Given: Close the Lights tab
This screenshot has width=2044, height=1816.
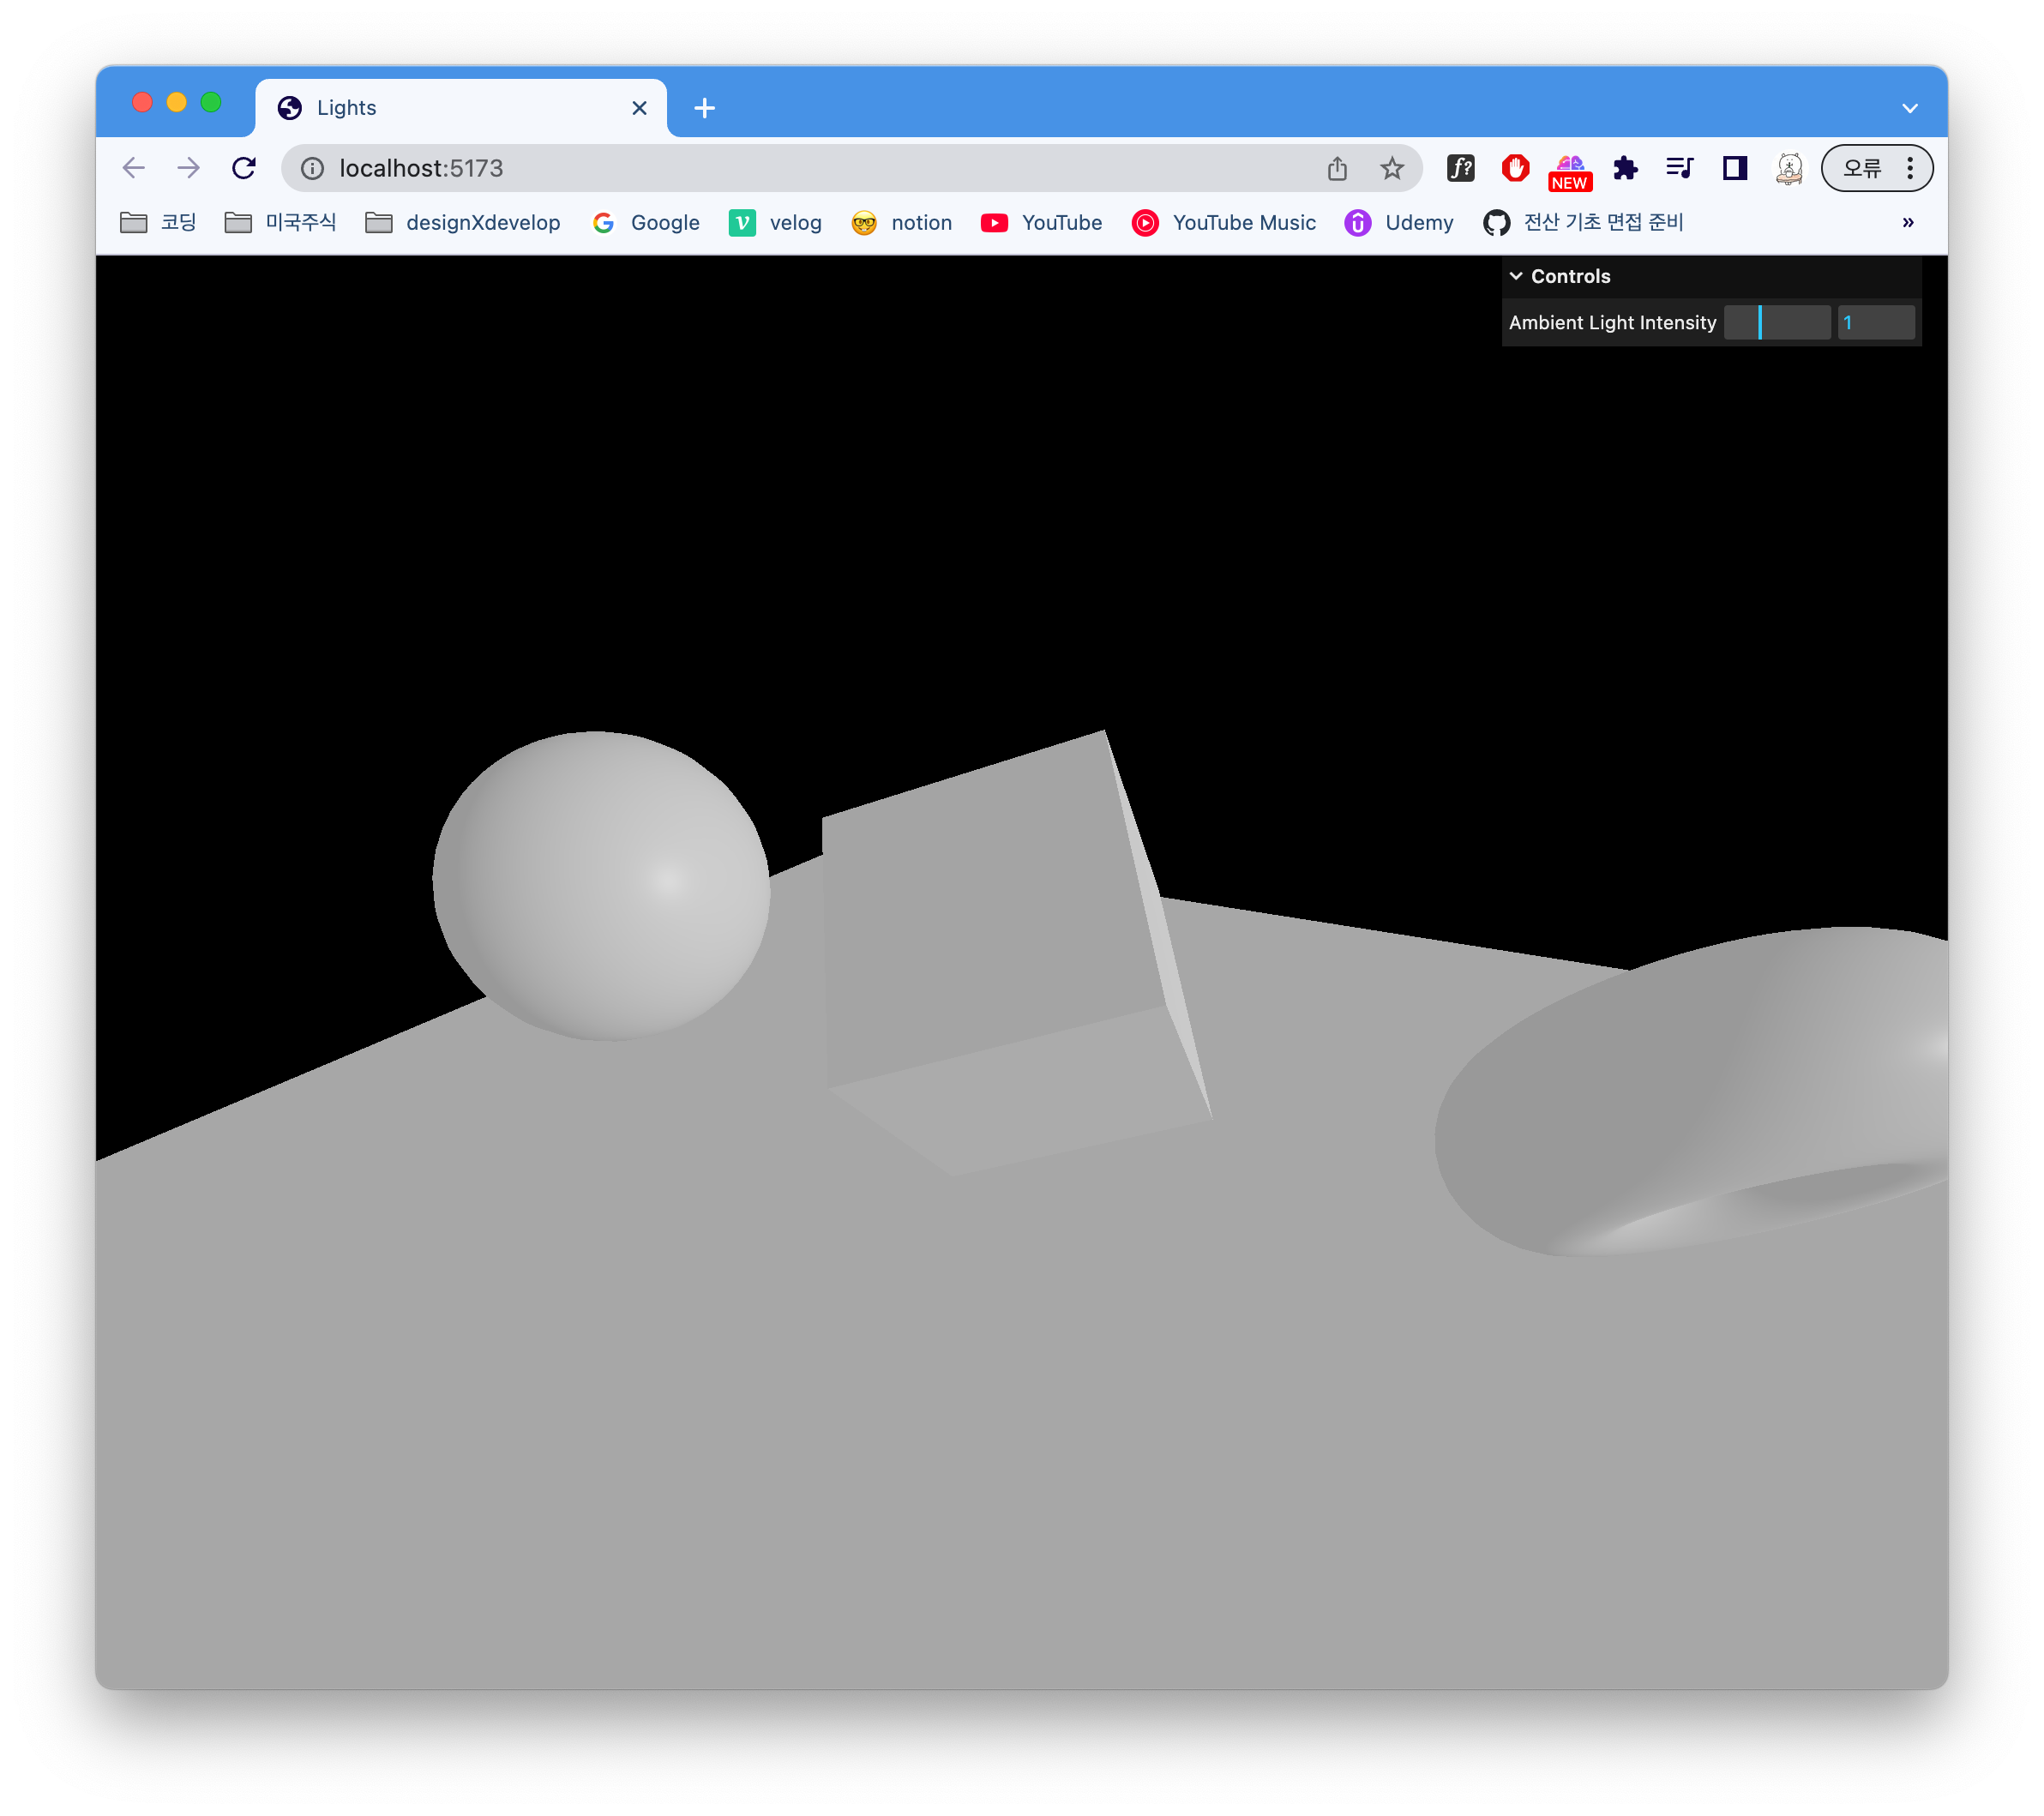Looking at the screenshot, I should click(639, 108).
